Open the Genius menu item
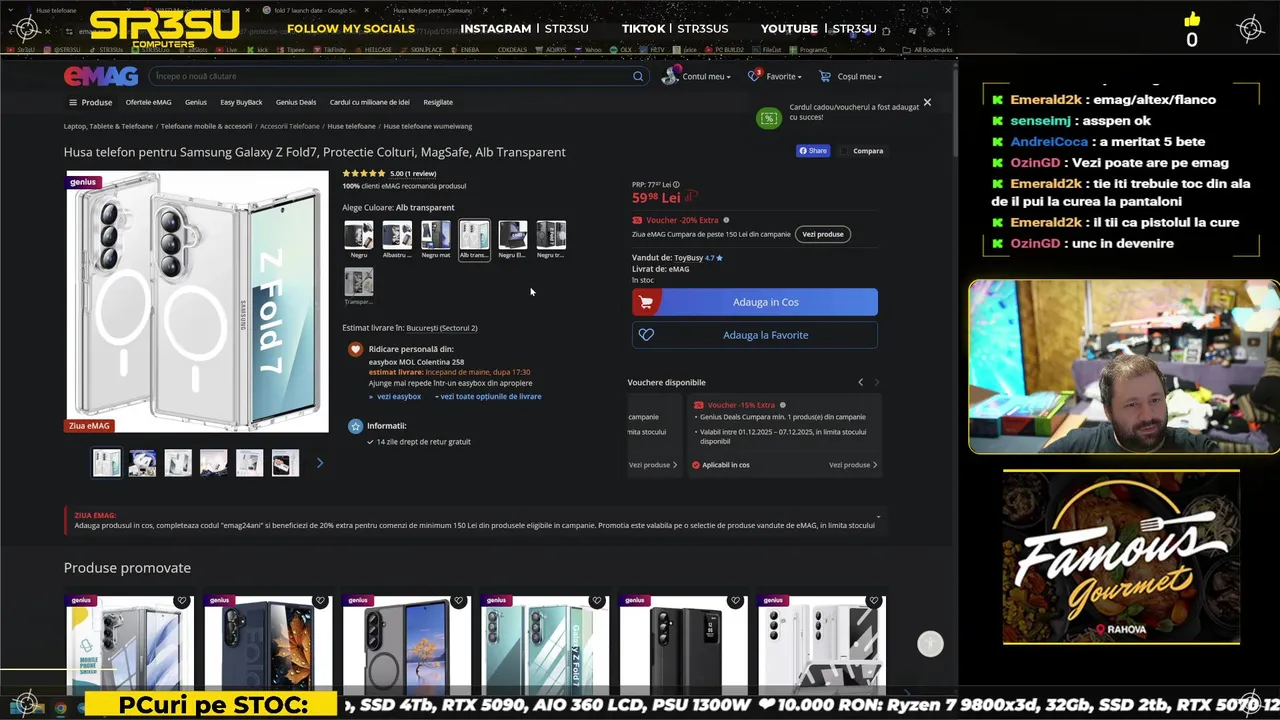 click(x=196, y=102)
